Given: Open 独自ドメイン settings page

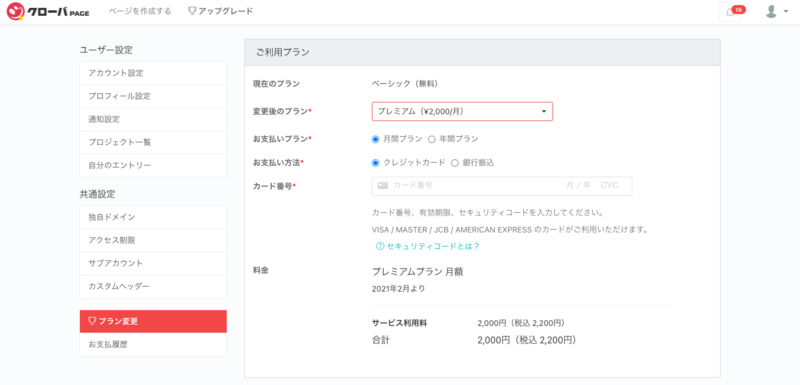Looking at the screenshot, I should click(153, 217).
